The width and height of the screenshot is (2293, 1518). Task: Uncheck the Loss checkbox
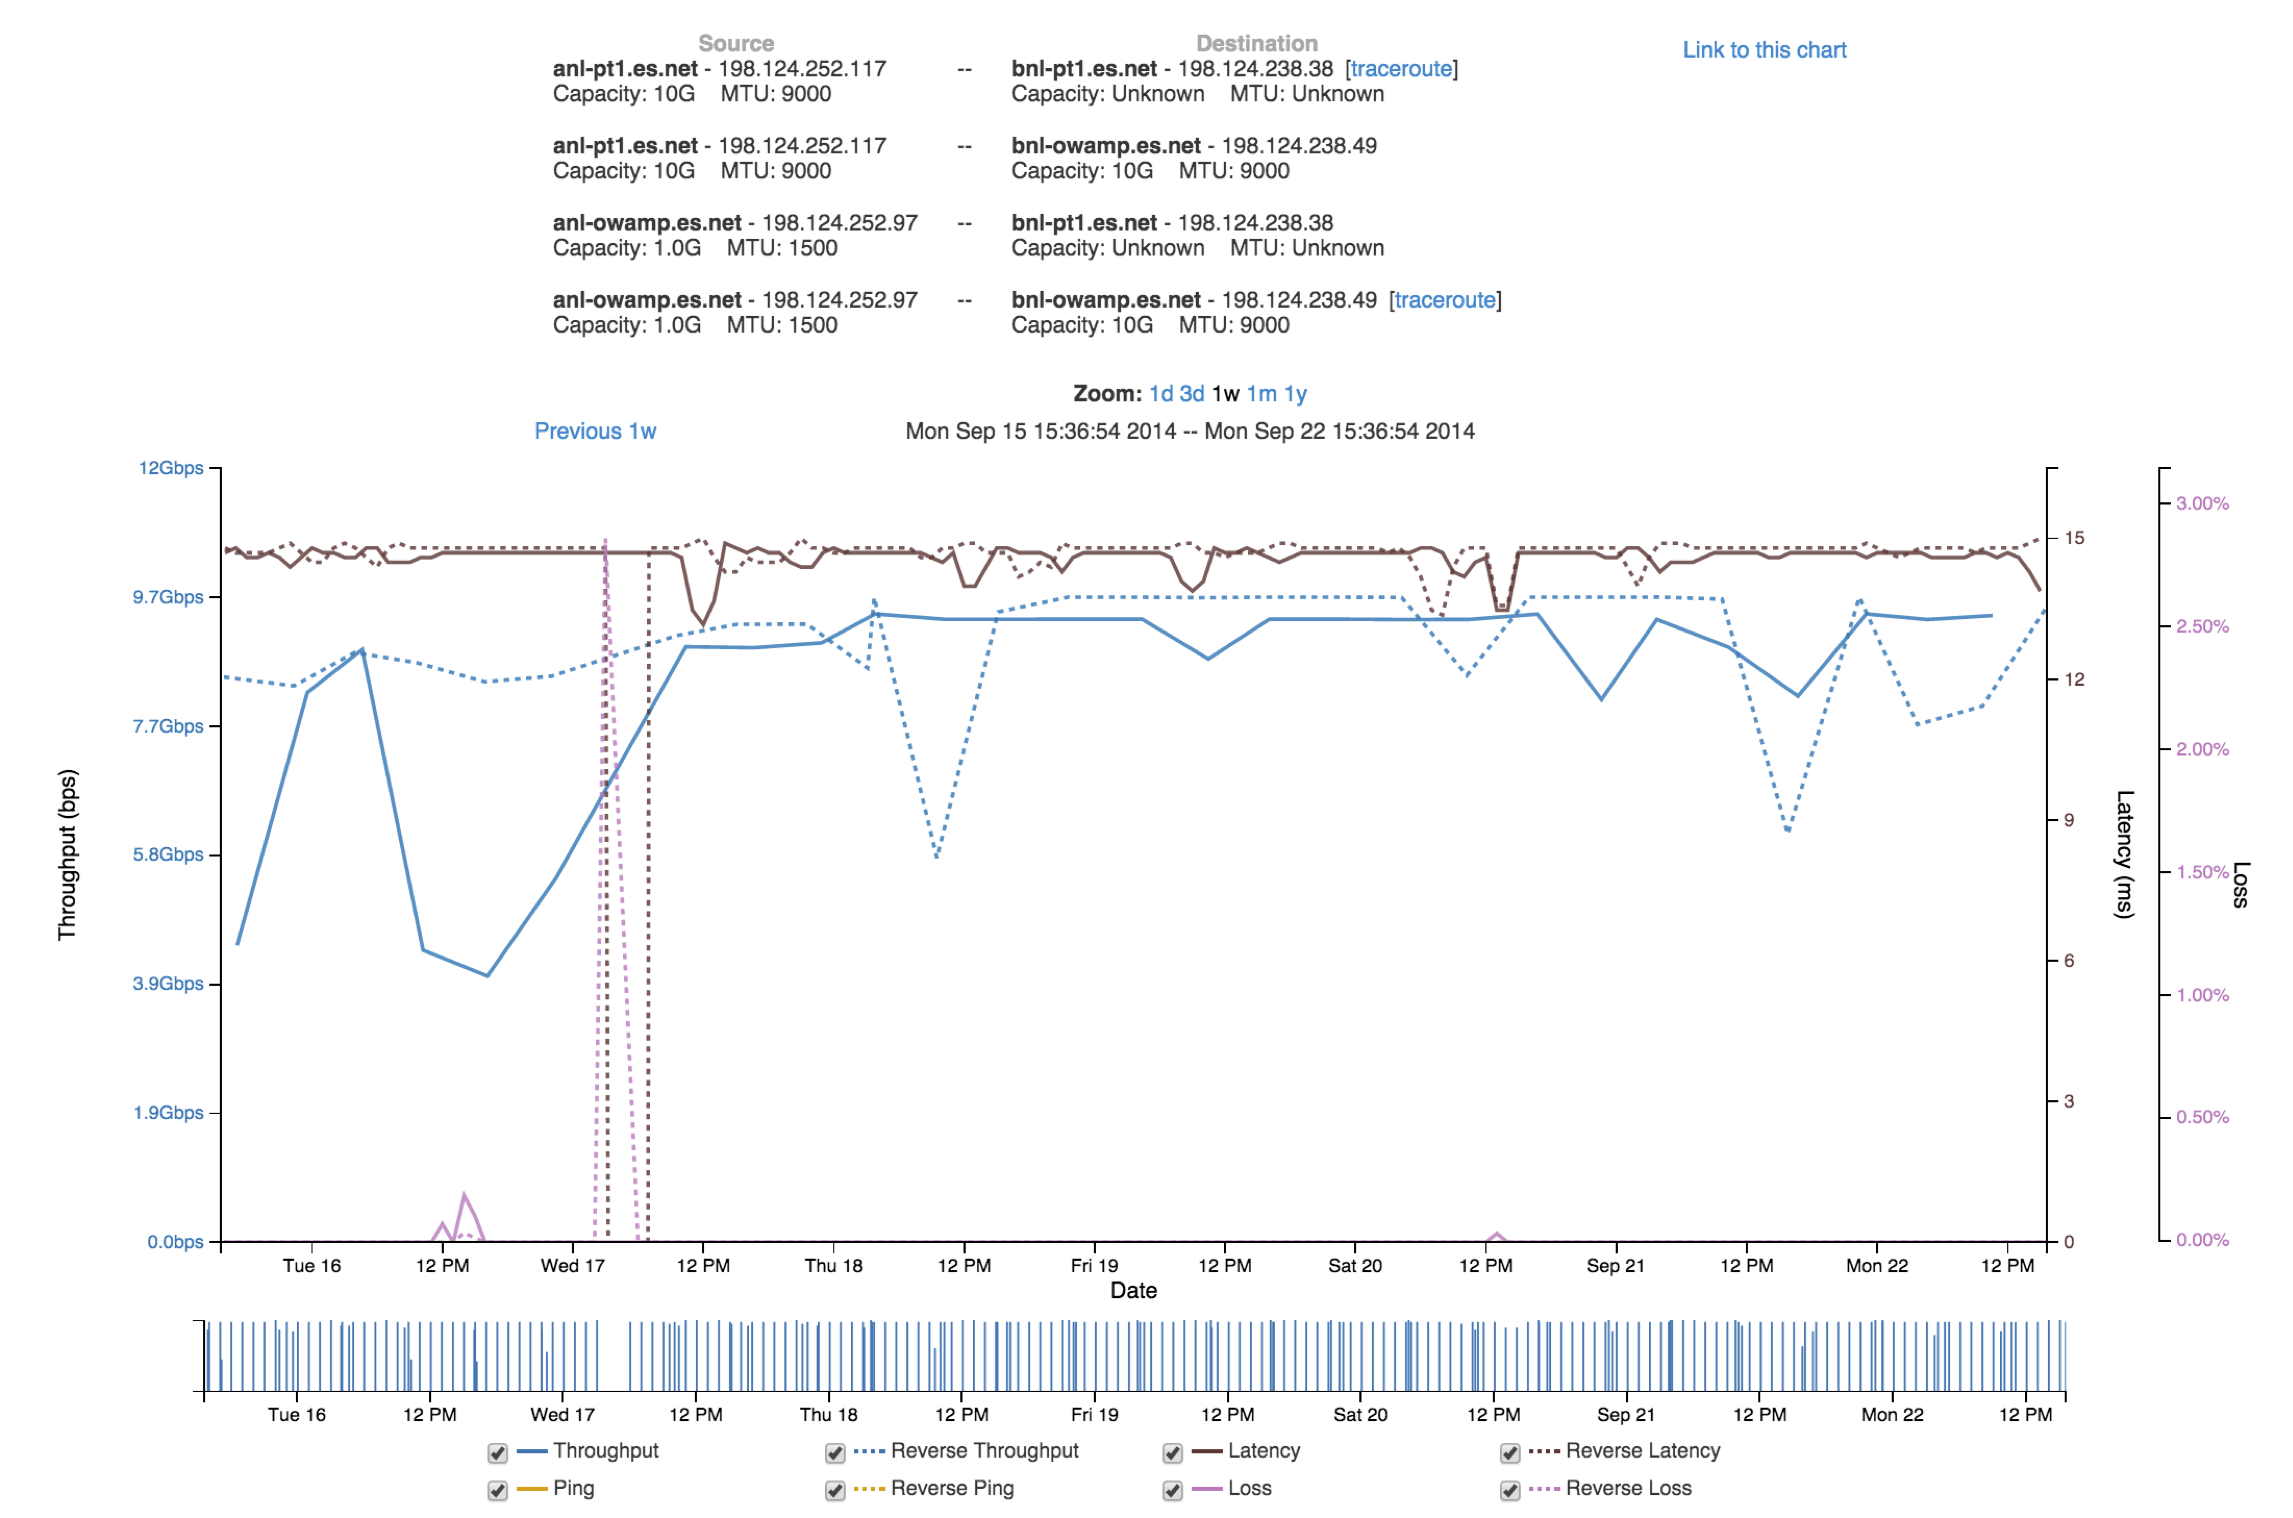(1172, 1491)
